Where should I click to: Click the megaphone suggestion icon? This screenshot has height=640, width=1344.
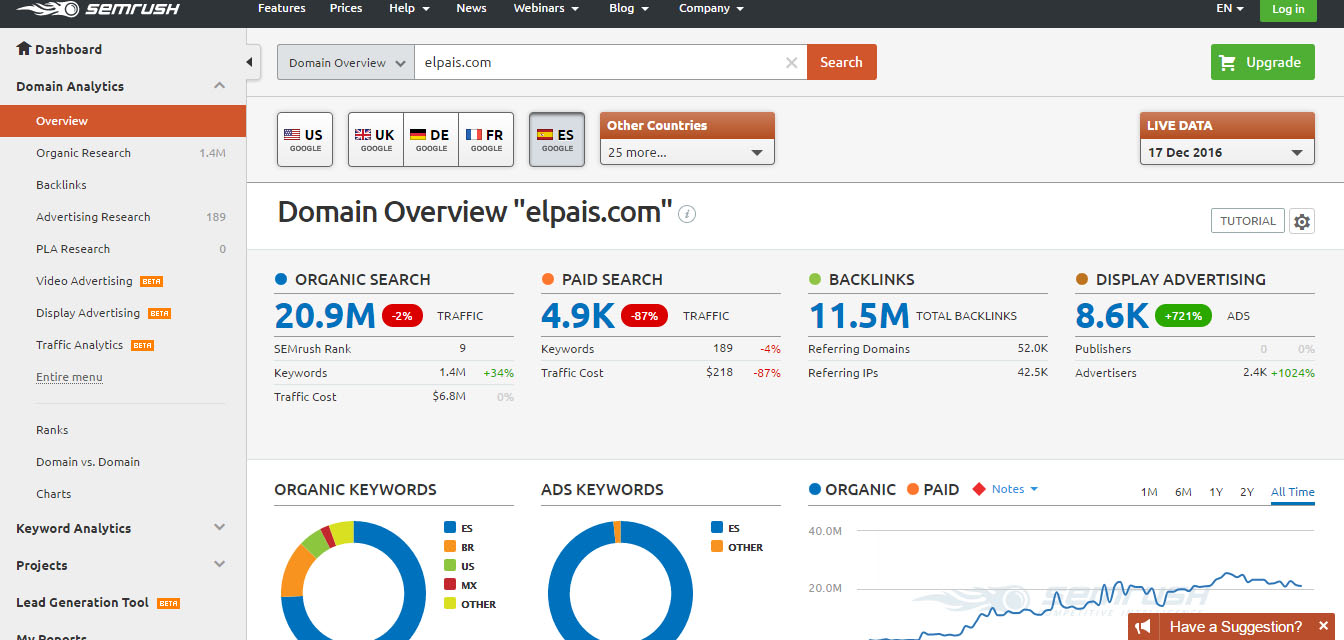[x=1144, y=626]
